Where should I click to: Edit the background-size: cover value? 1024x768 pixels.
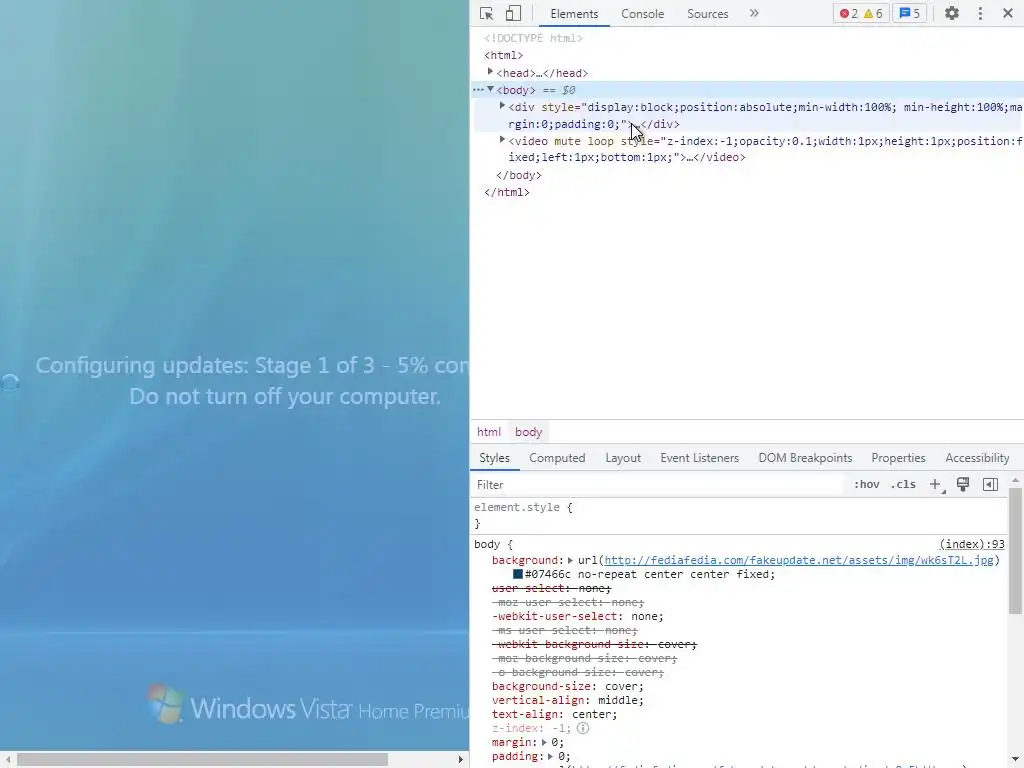tap(622, 686)
